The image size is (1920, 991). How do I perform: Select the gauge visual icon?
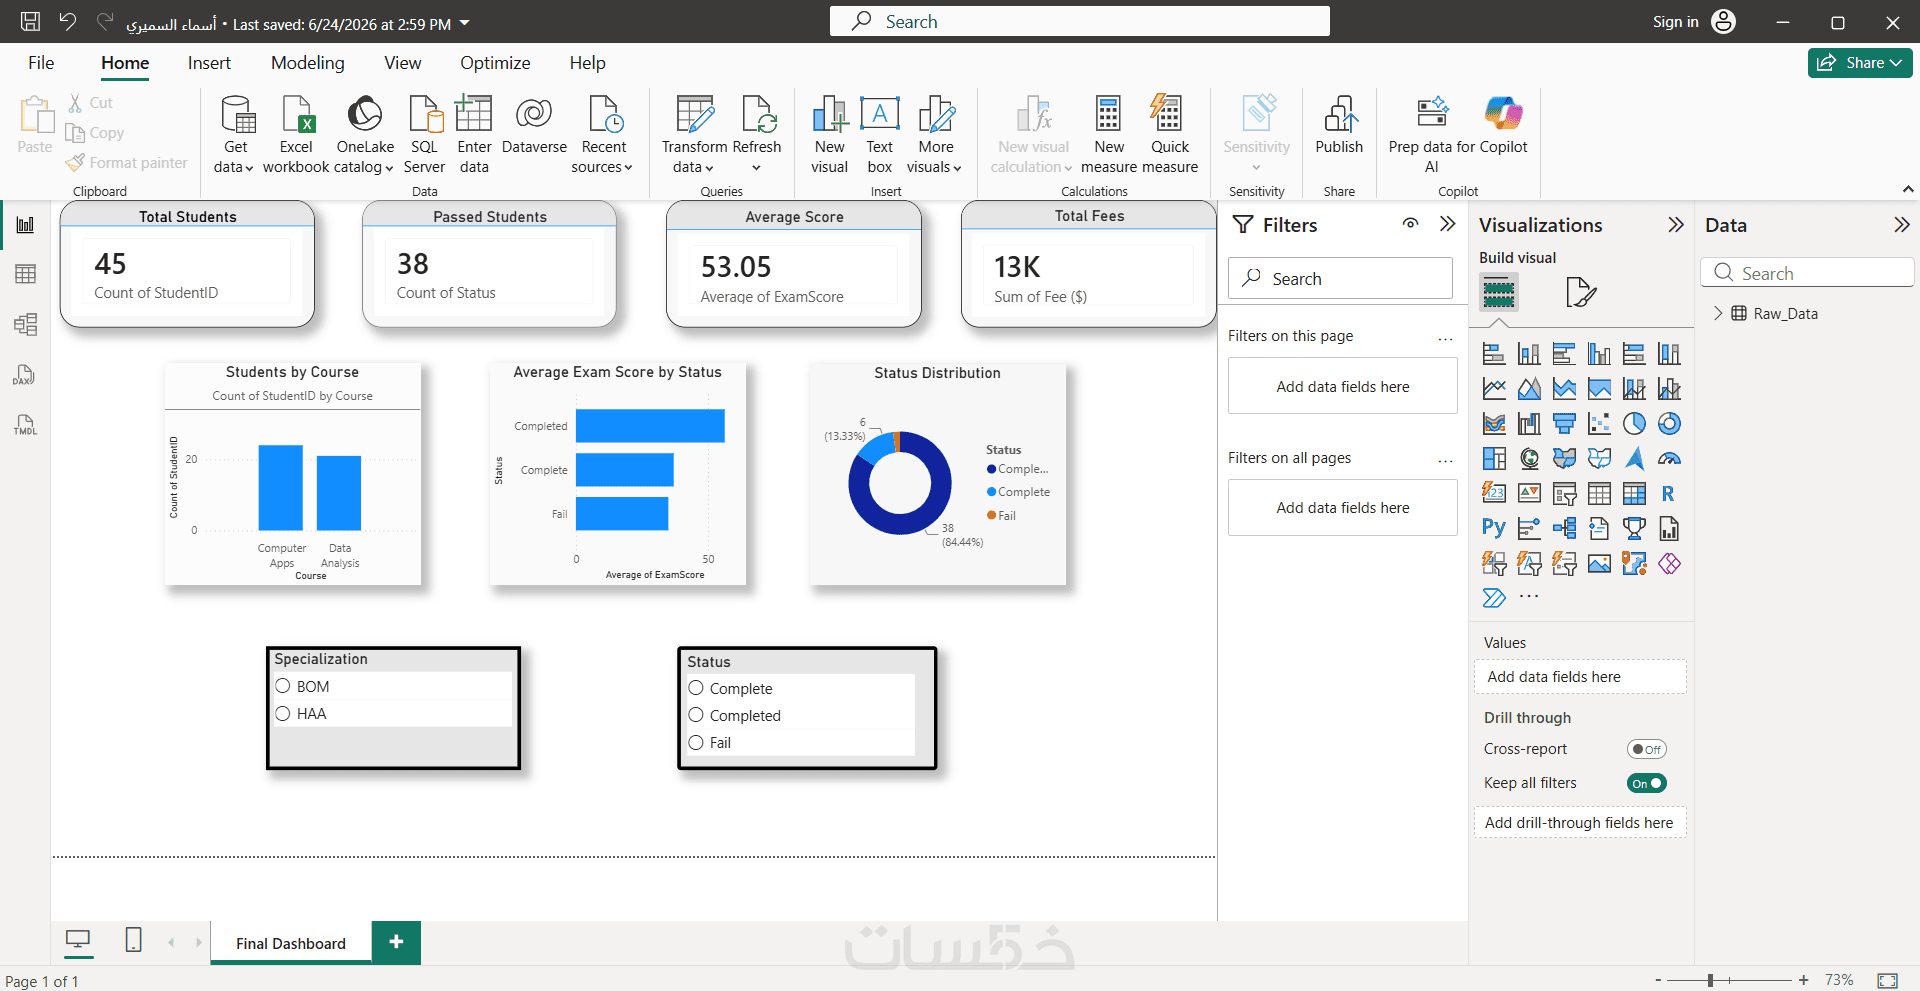tap(1669, 459)
